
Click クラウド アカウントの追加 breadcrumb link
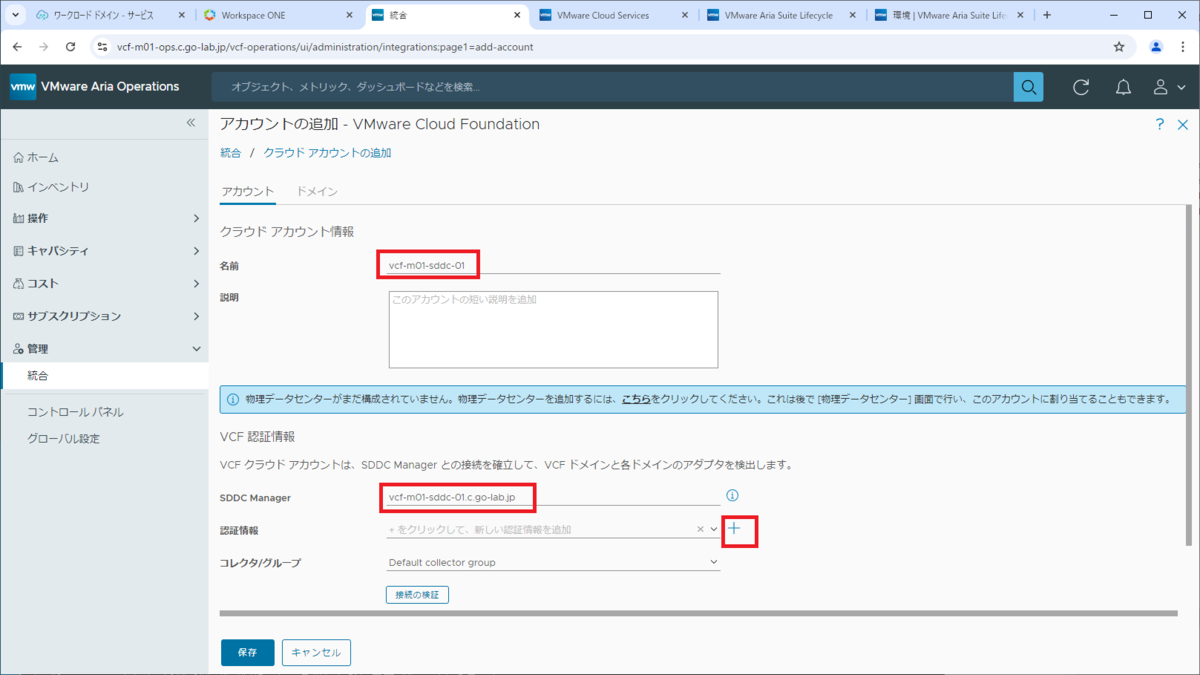(x=327, y=153)
